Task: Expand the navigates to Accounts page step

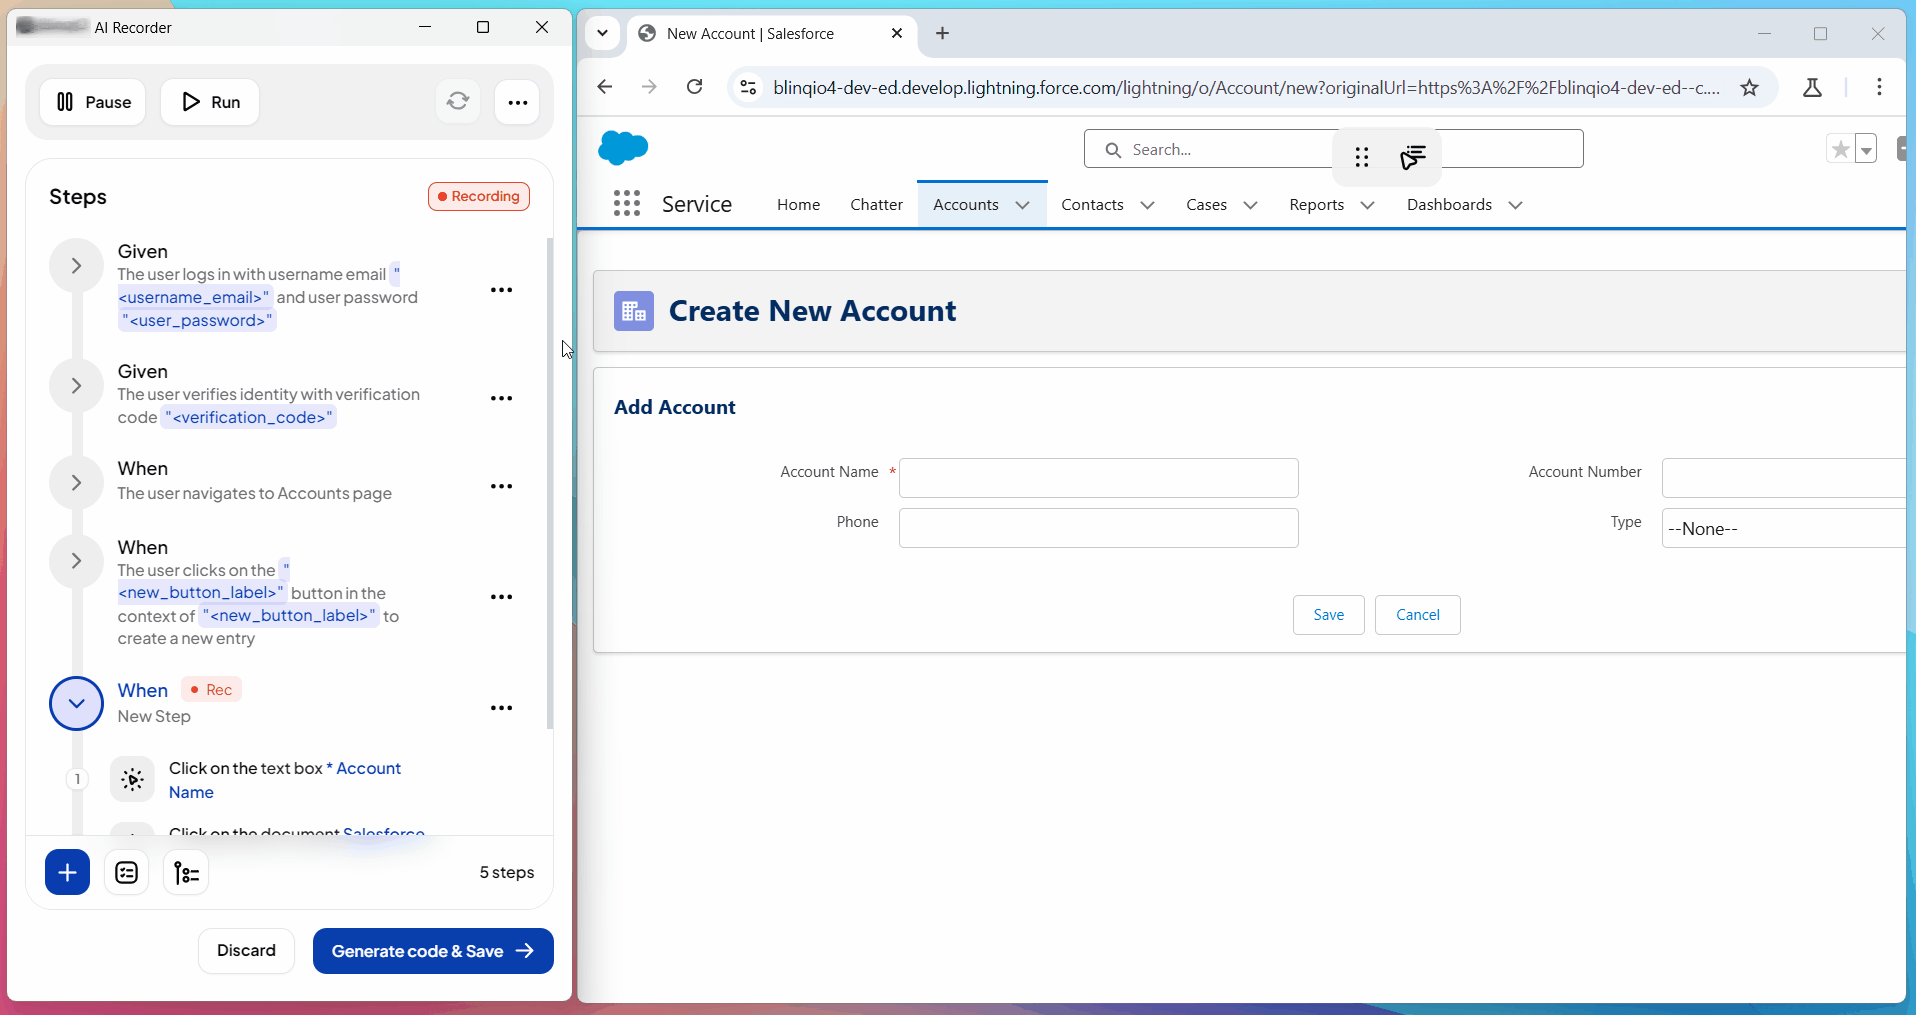Action: [x=76, y=482]
